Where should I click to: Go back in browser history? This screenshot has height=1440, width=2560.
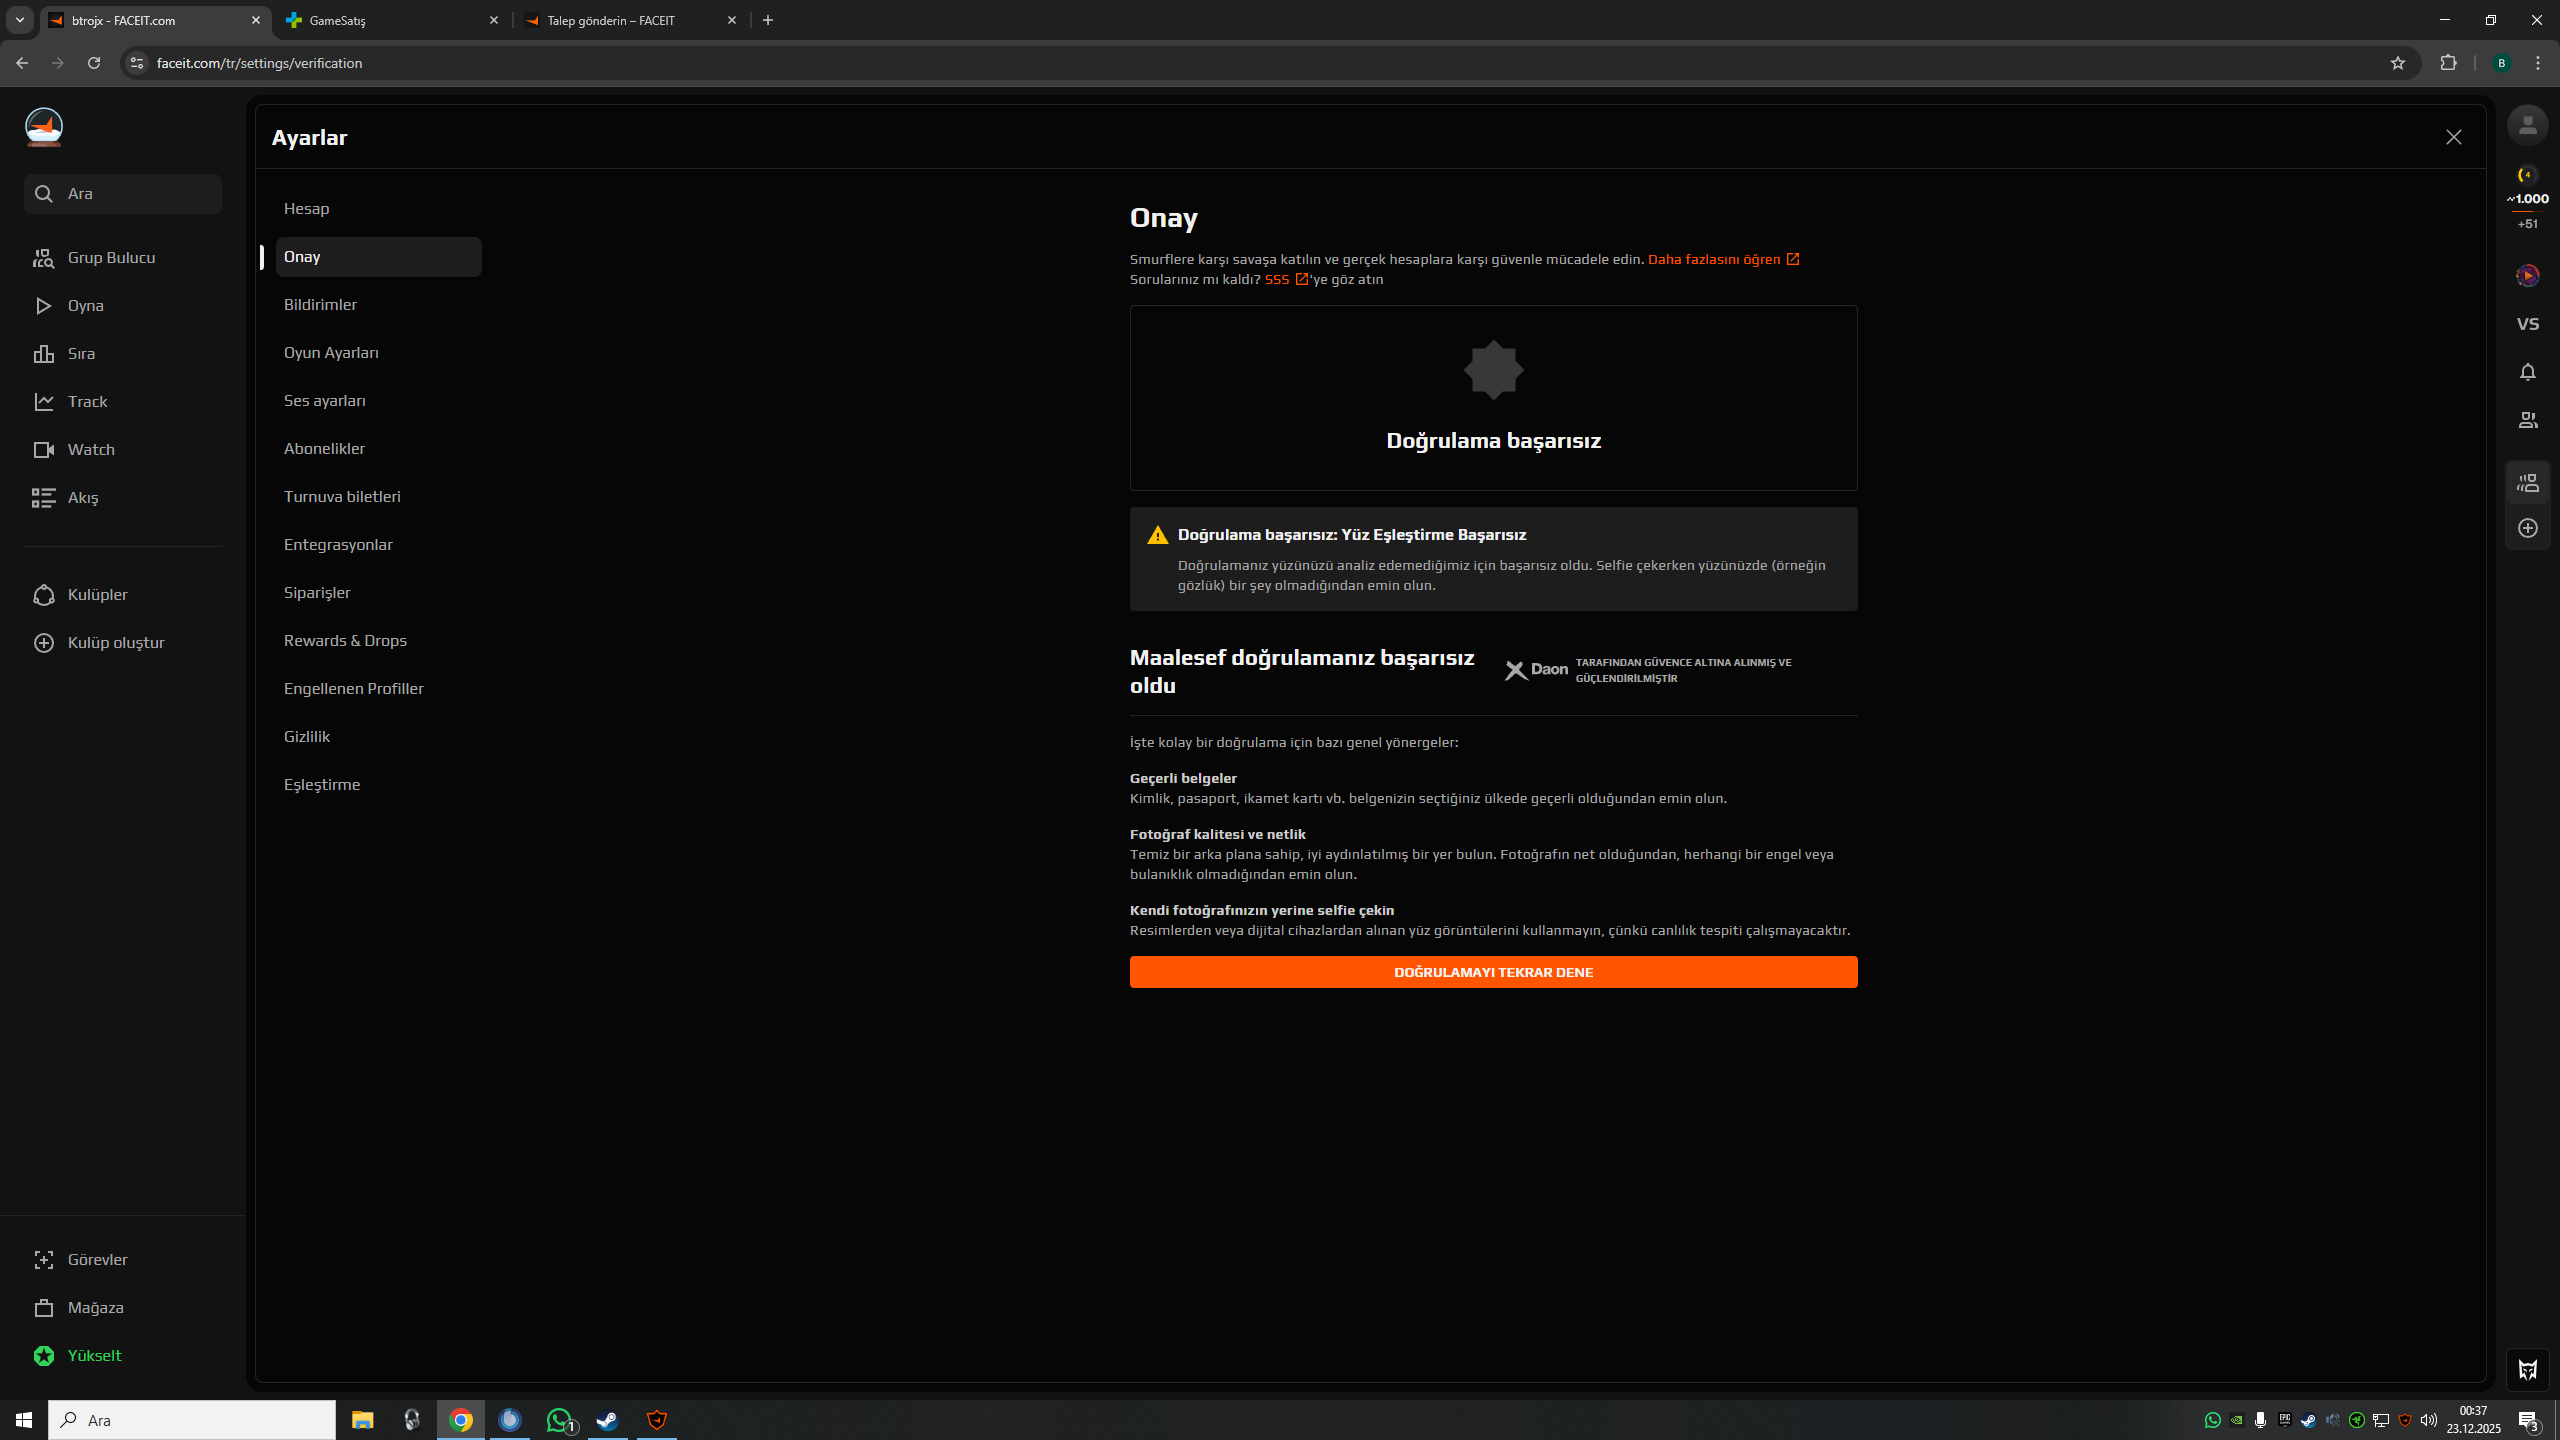(x=22, y=63)
